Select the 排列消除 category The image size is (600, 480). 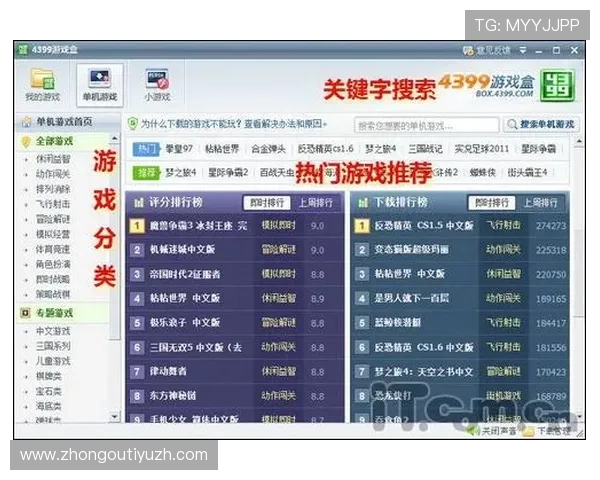coord(53,189)
